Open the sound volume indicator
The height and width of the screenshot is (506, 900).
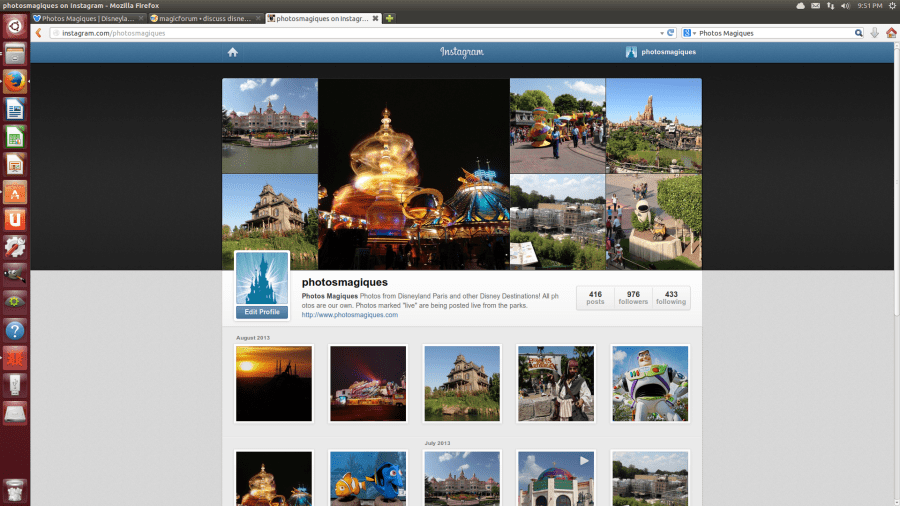(845, 6)
